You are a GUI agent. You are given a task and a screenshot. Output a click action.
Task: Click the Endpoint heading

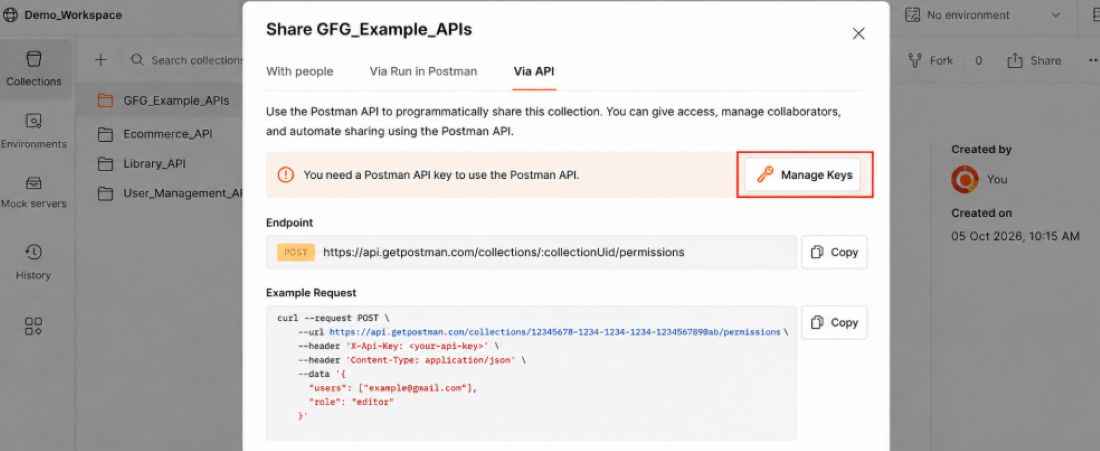(x=290, y=222)
